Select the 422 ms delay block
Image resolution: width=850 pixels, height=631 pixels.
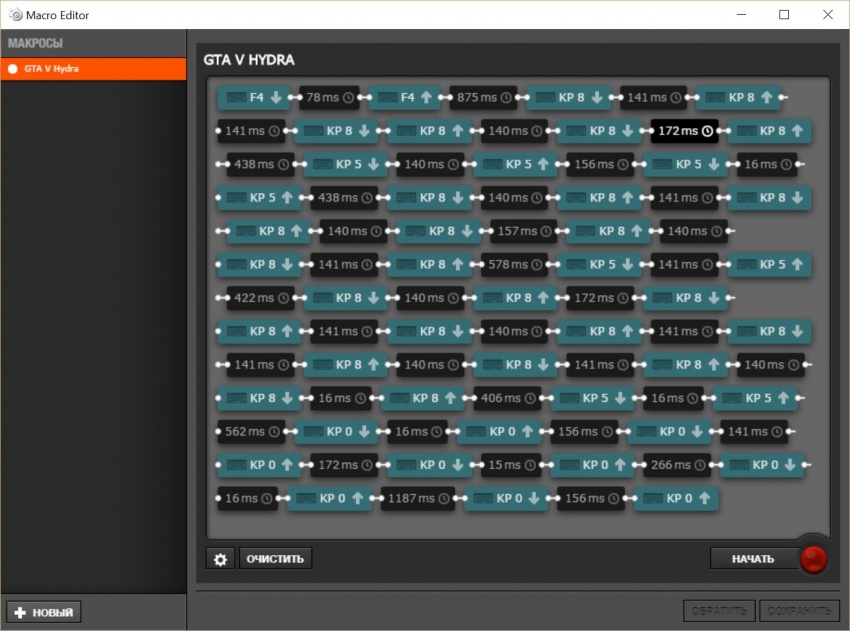[261, 298]
